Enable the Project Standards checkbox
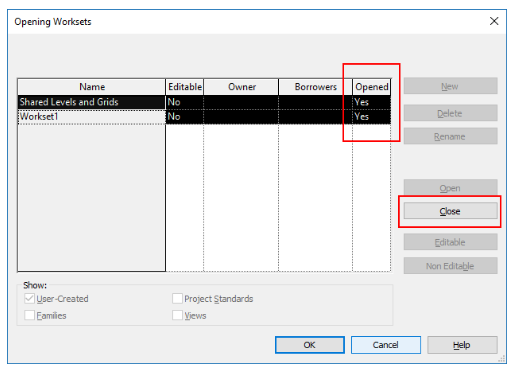Image resolution: width=520 pixels, height=367 pixels. pos(177,298)
